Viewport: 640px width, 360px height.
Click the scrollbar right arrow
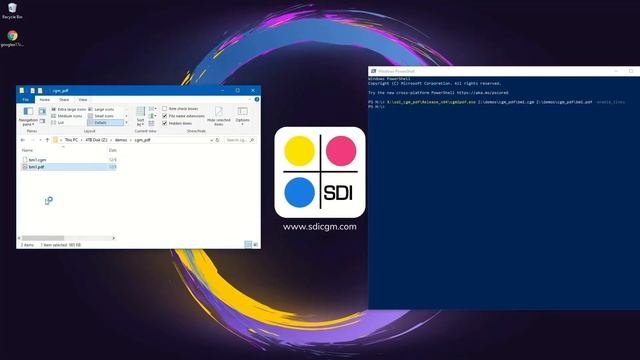coord(113,238)
